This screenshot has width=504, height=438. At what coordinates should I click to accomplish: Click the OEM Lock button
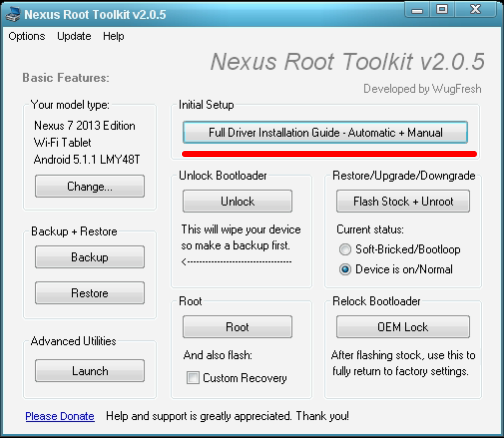pos(403,327)
